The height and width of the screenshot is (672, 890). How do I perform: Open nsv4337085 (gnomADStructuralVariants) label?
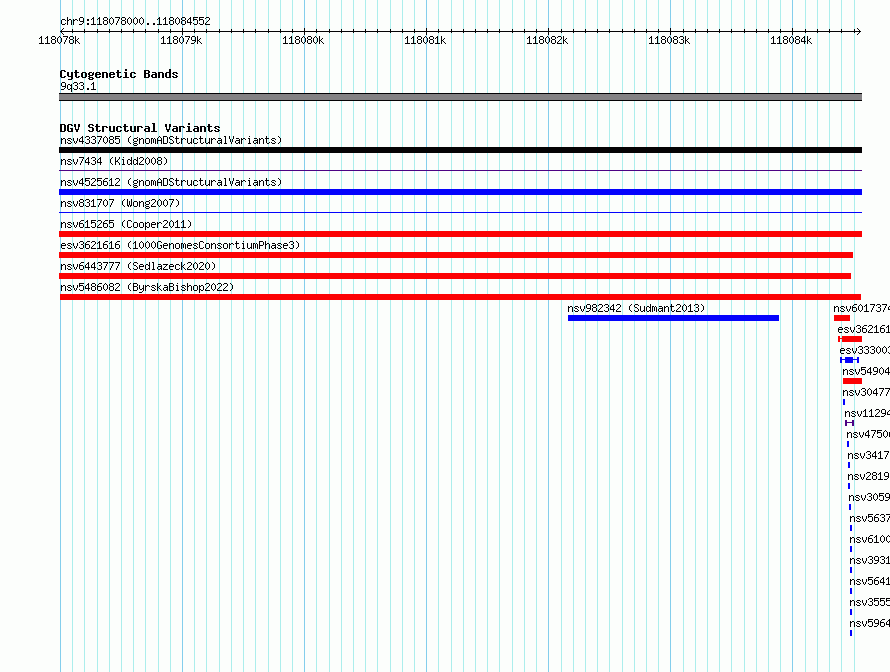[171, 140]
